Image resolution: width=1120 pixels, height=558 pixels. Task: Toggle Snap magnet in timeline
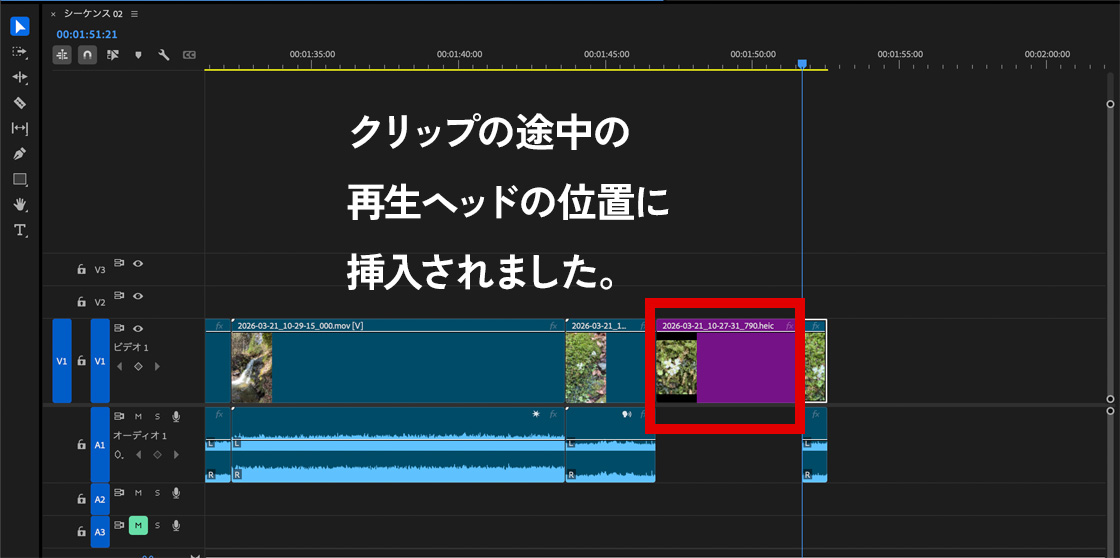tap(88, 55)
